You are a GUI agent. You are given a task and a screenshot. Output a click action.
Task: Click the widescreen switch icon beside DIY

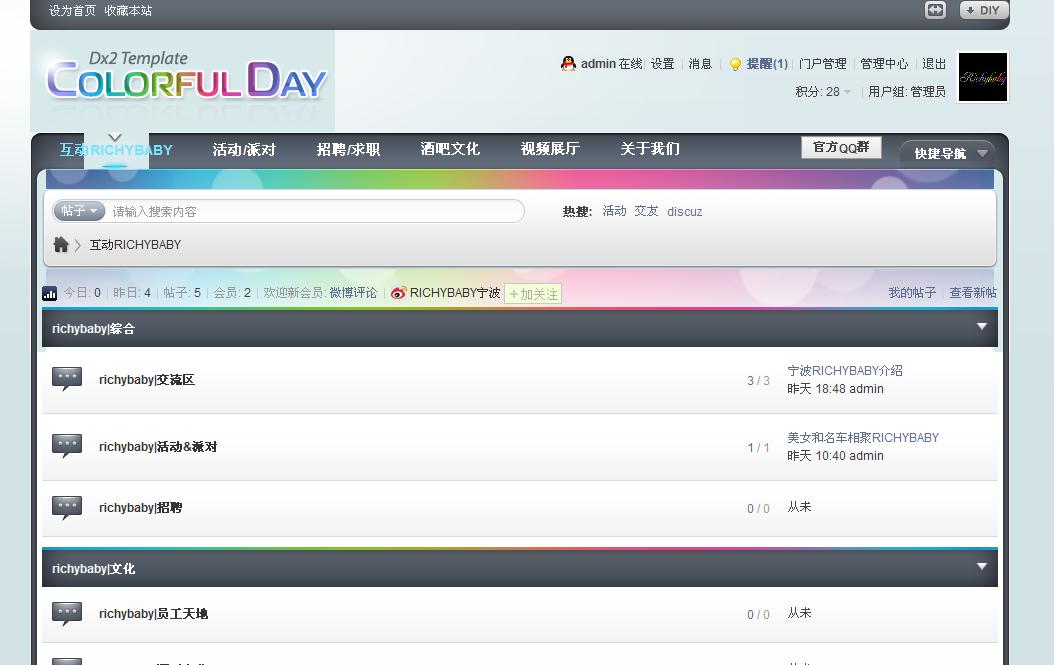(x=935, y=10)
